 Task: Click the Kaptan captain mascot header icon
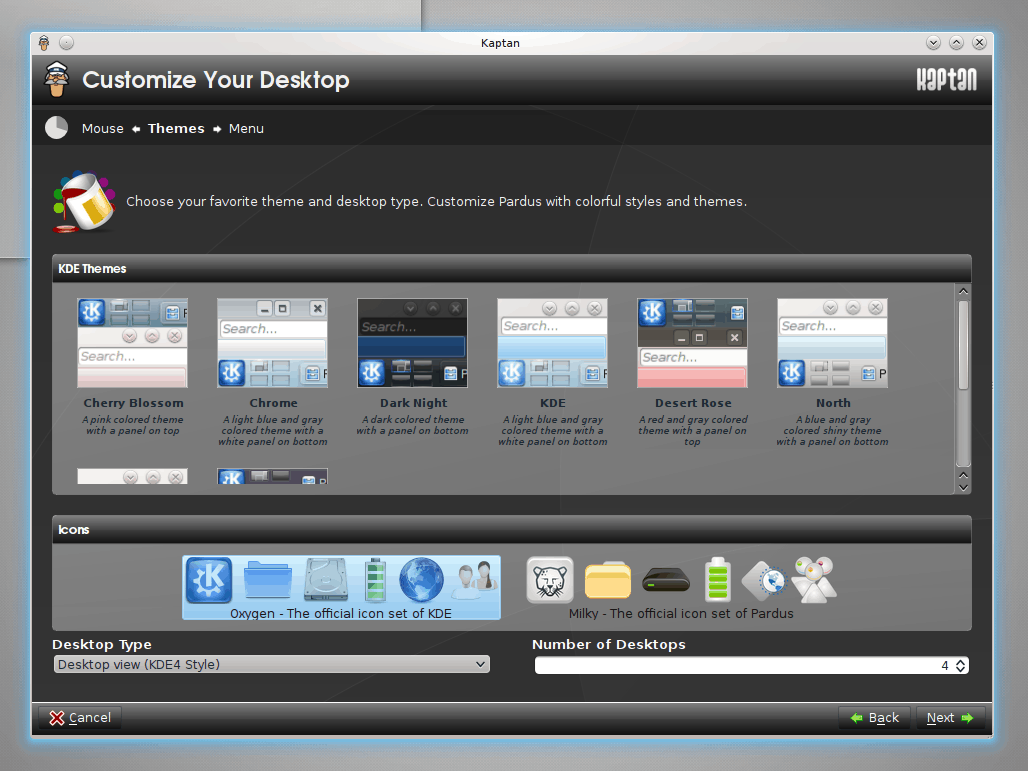57,79
